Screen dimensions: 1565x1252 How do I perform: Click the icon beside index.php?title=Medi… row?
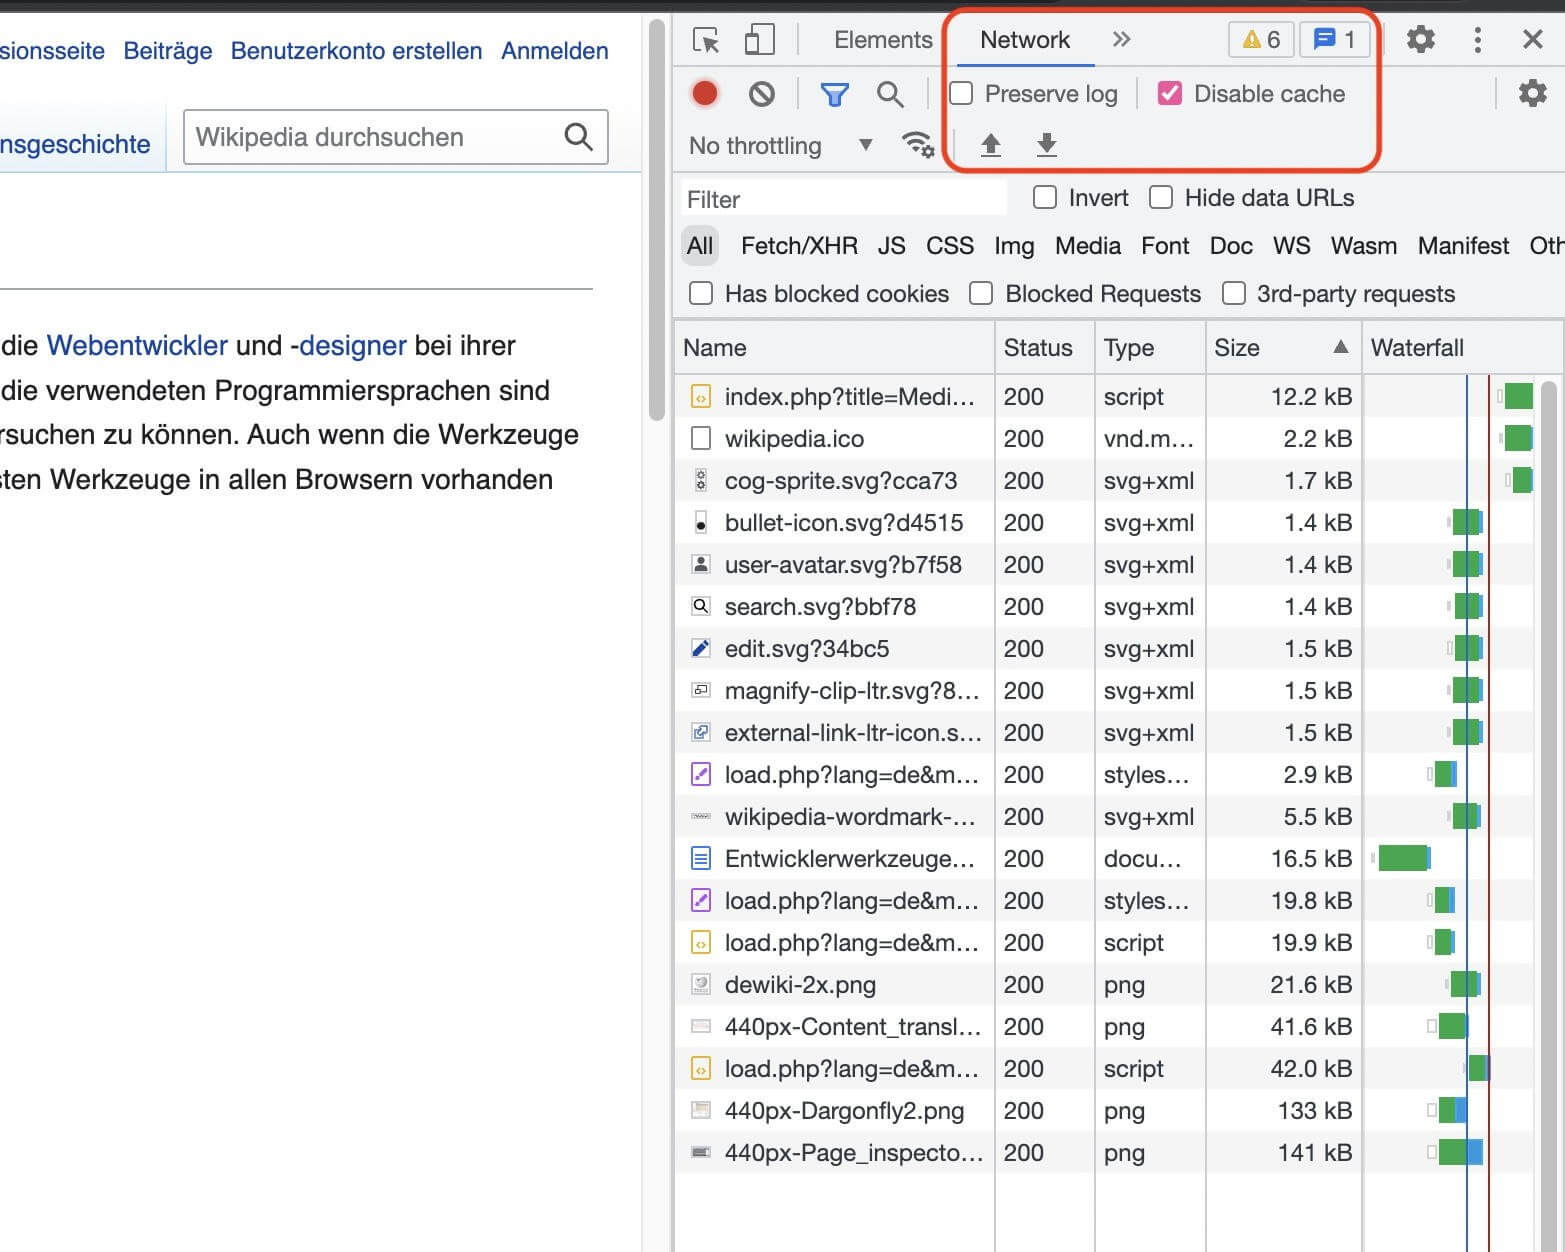701,397
